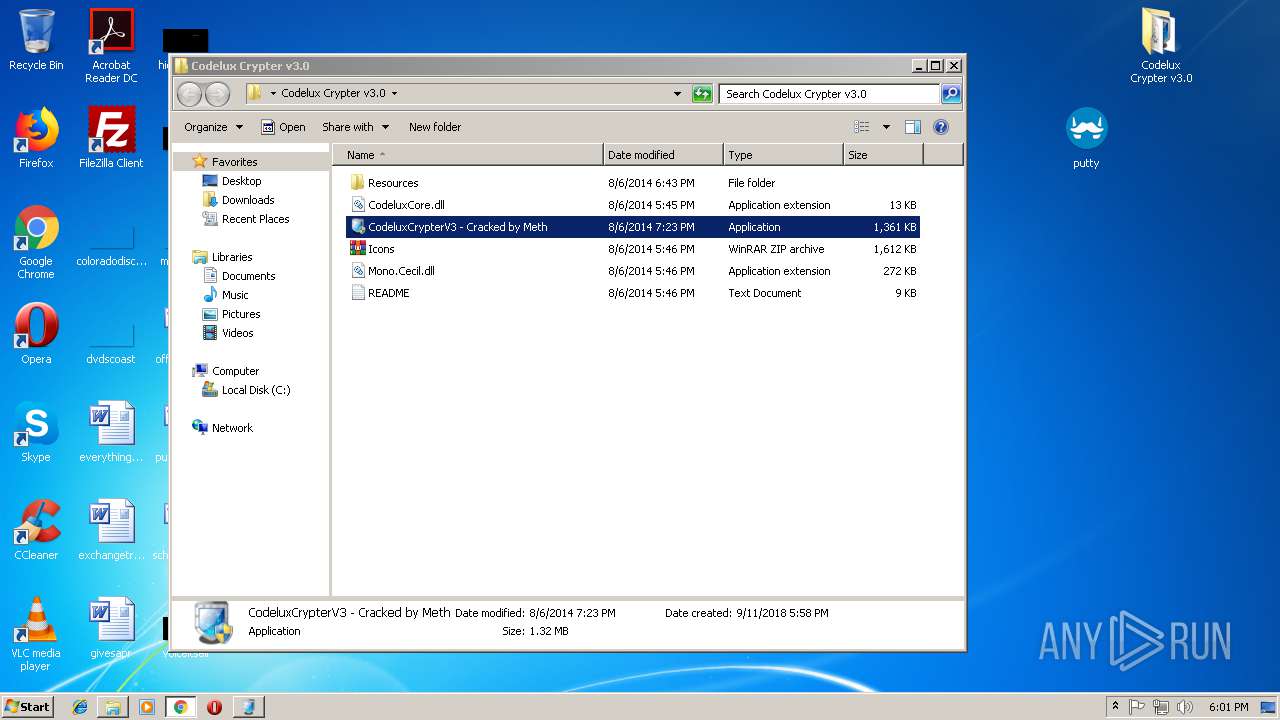The height and width of the screenshot is (720, 1280).
Task: Click the network tray icon
Action: pos(1160,707)
